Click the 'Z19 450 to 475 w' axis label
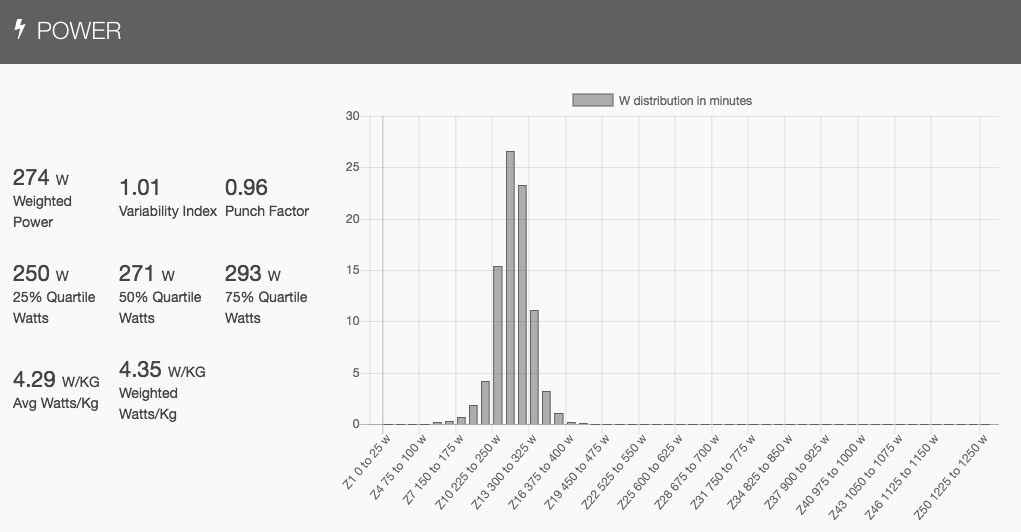The width and height of the screenshot is (1021, 532). pyautogui.click(x=577, y=471)
